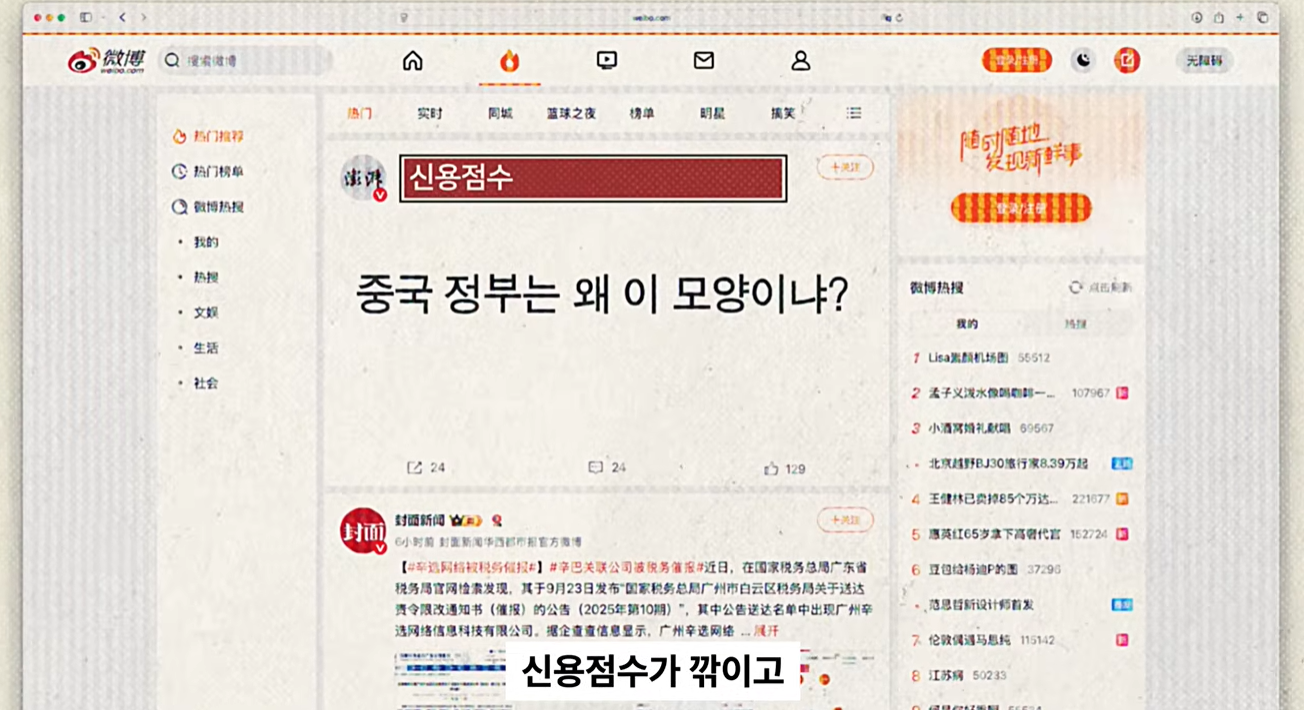Follow the 封面新闻 account
Image resolution: width=1304 pixels, height=710 pixels.
pos(844,520)
